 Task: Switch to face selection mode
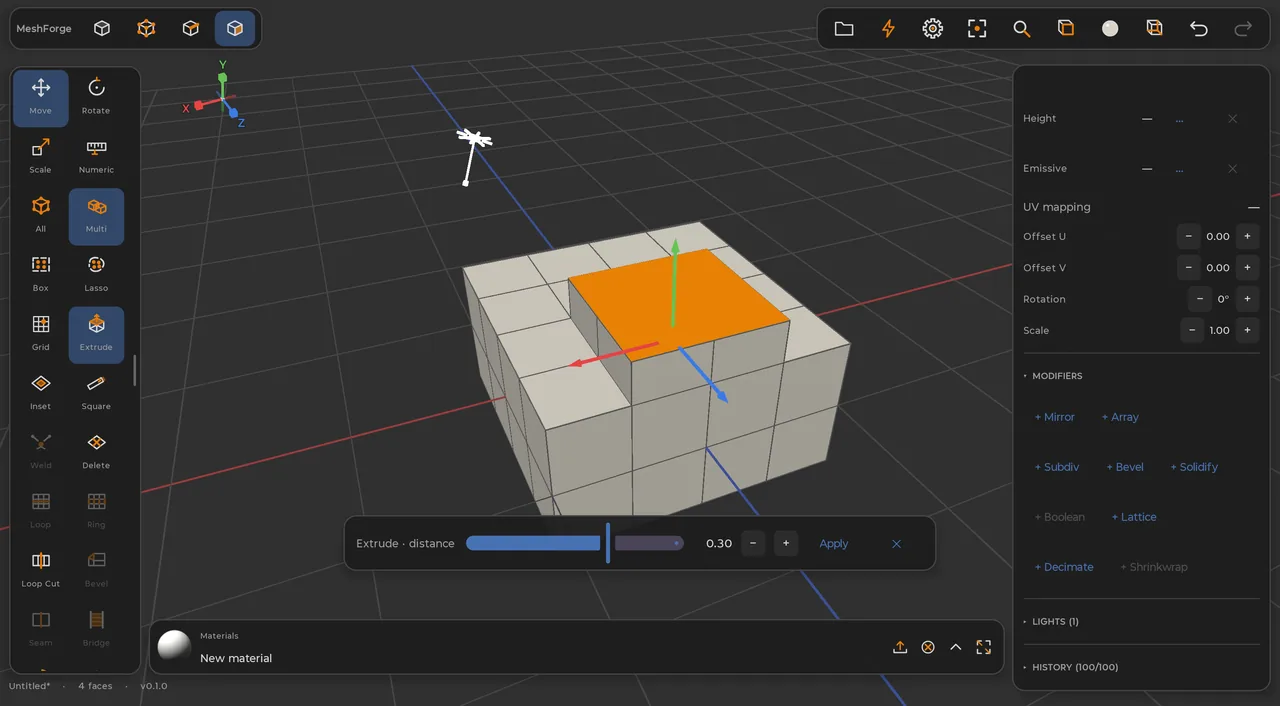235,29
